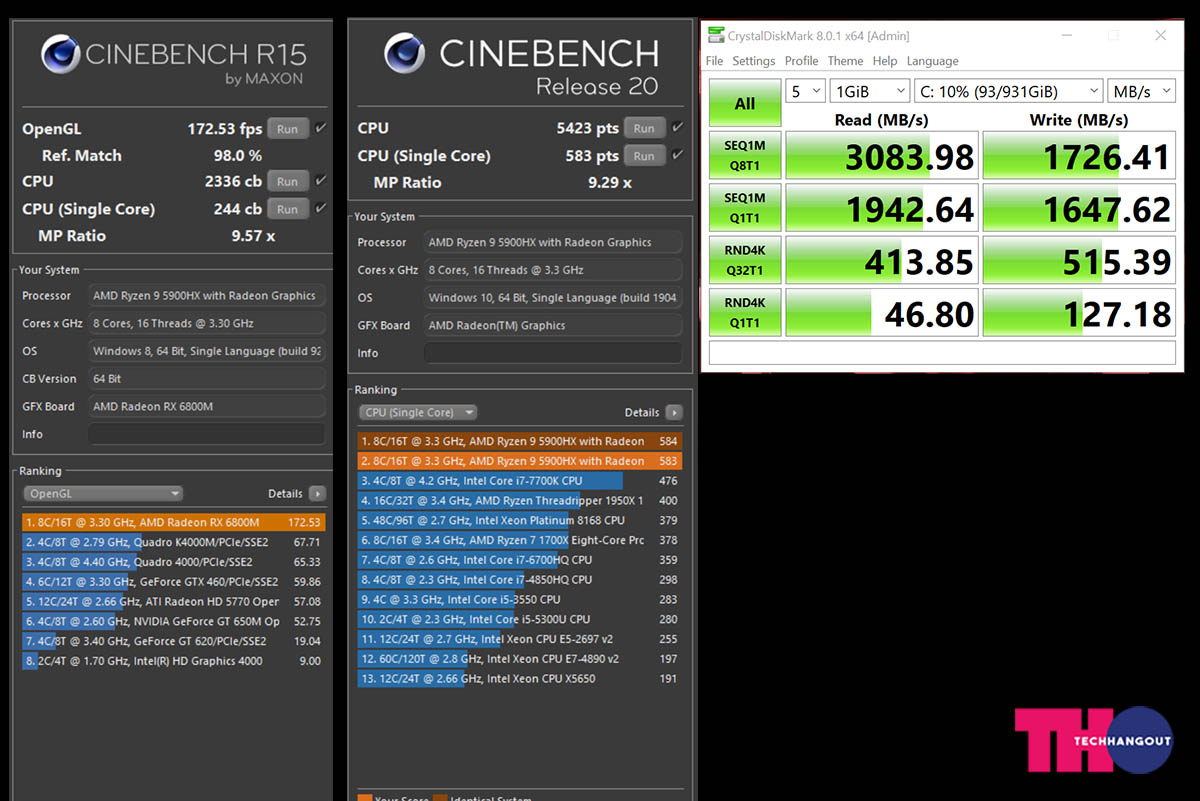Click the 3083.98 sequential read result

pyautogui.click(x=881, y=157)
